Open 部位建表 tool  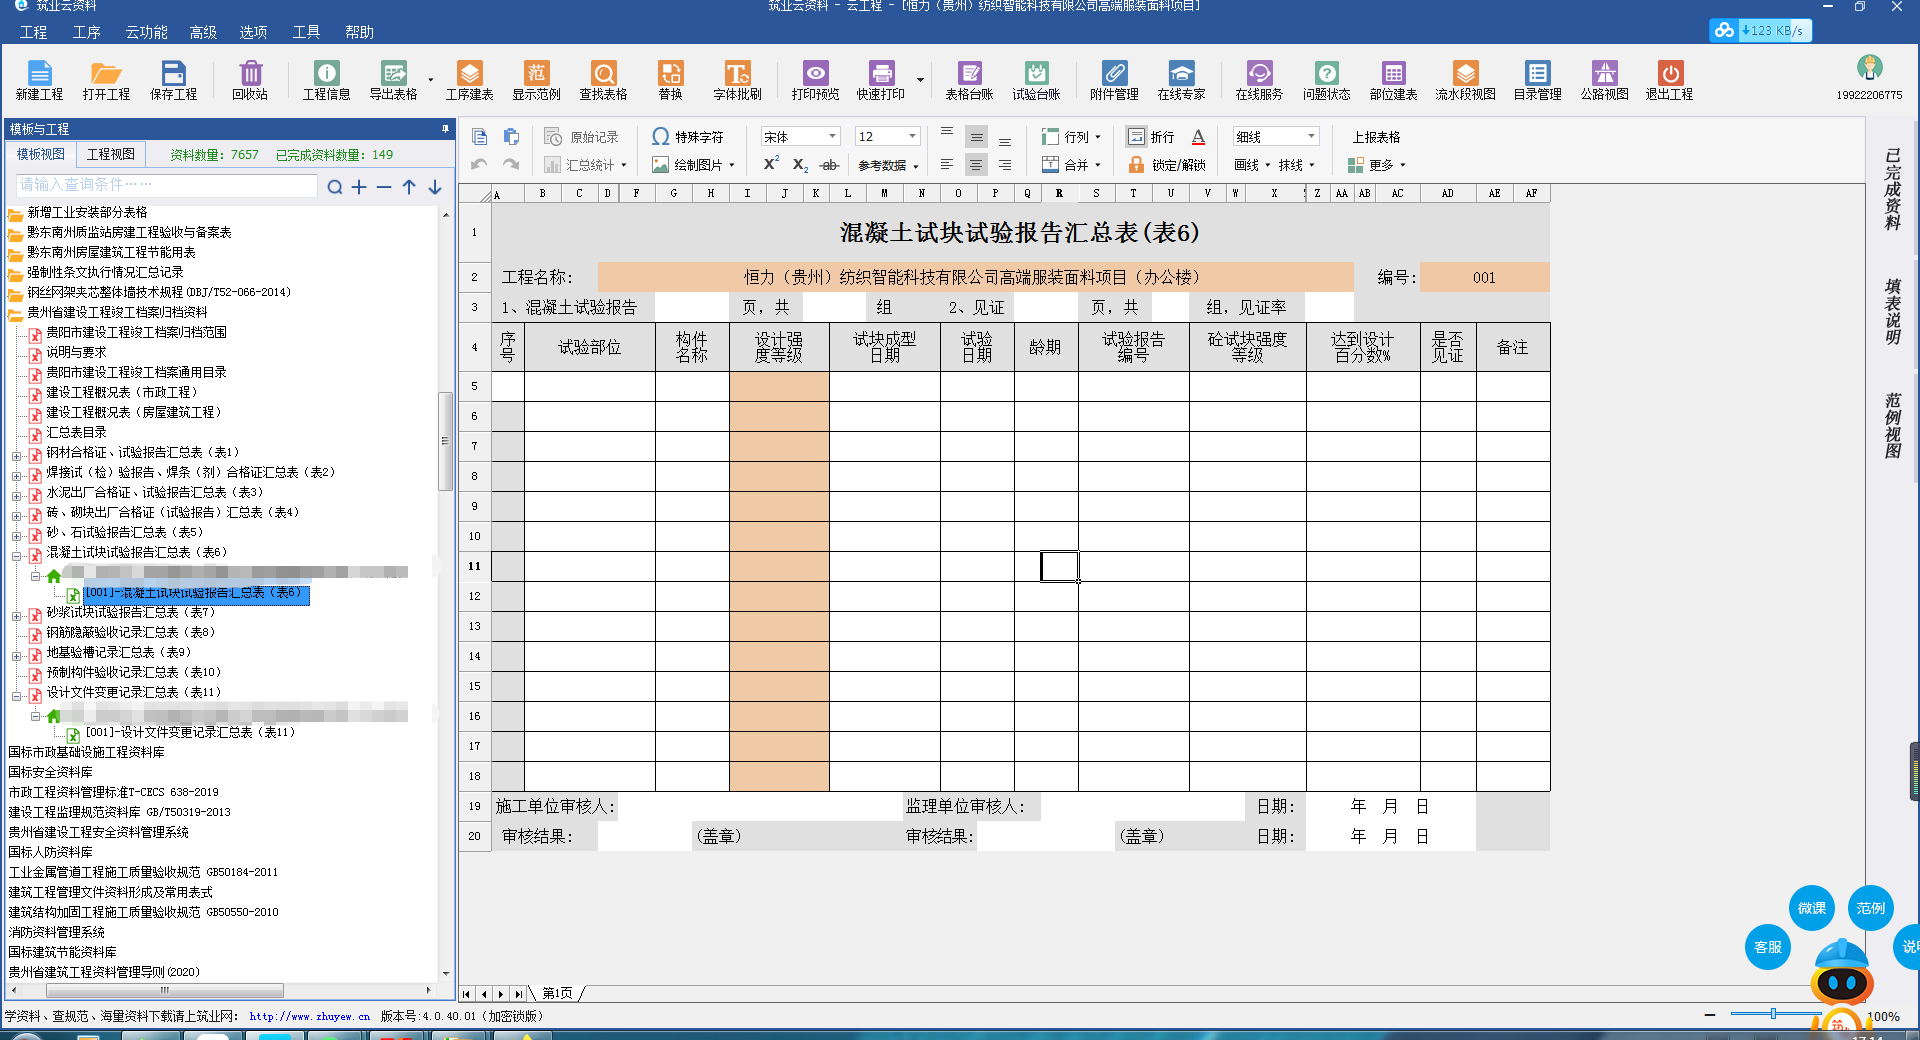click(x=1393, y=80)
